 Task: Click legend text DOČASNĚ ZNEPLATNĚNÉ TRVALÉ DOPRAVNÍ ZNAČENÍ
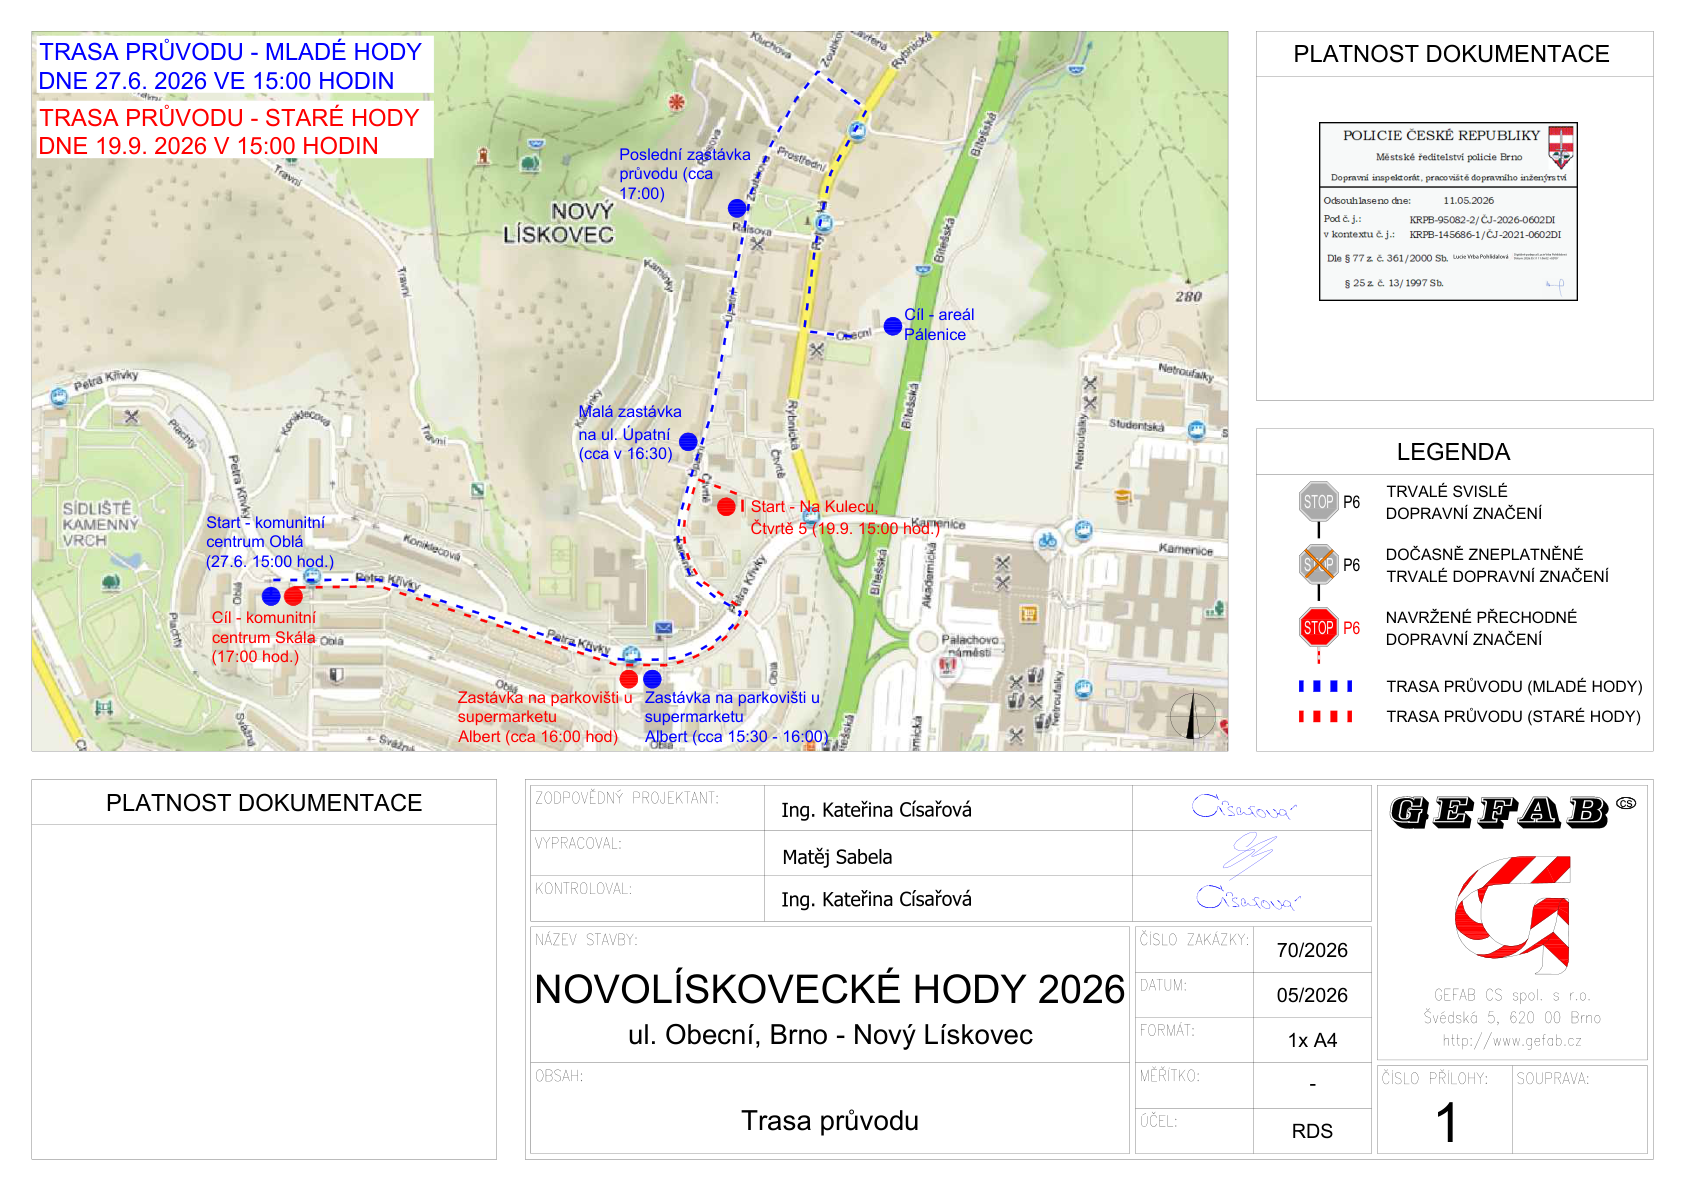tap(1497, 565)
